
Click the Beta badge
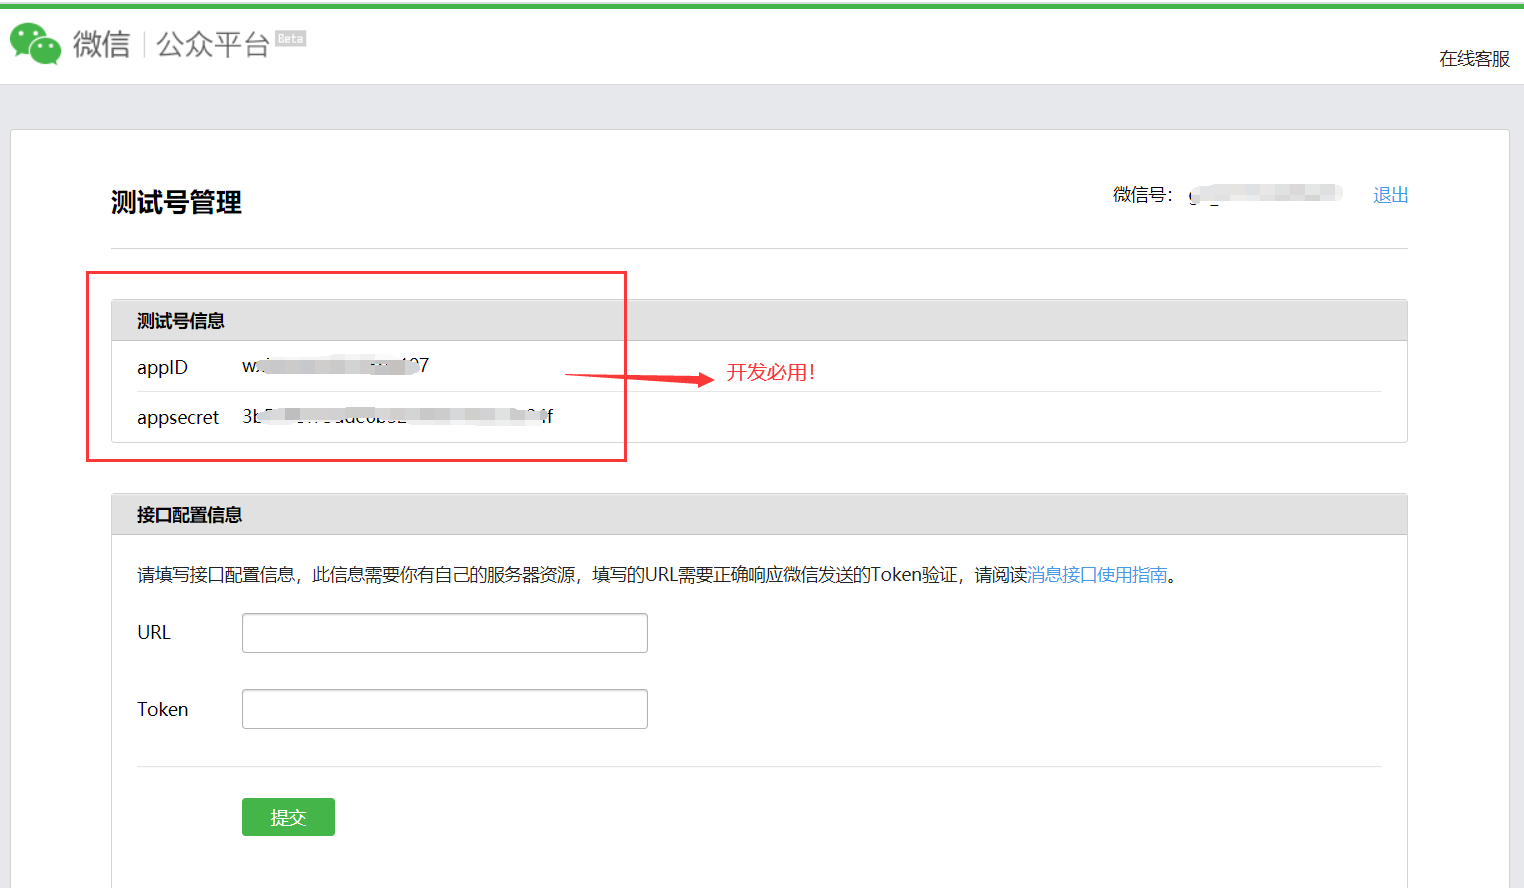pos(291,39)
